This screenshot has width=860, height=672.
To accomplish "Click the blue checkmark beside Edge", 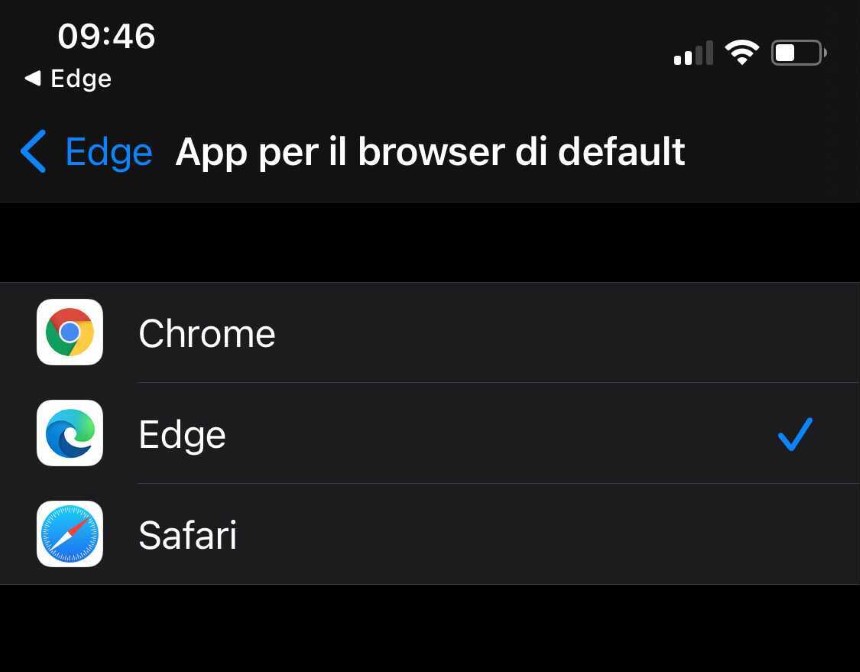I will [795, 434].
